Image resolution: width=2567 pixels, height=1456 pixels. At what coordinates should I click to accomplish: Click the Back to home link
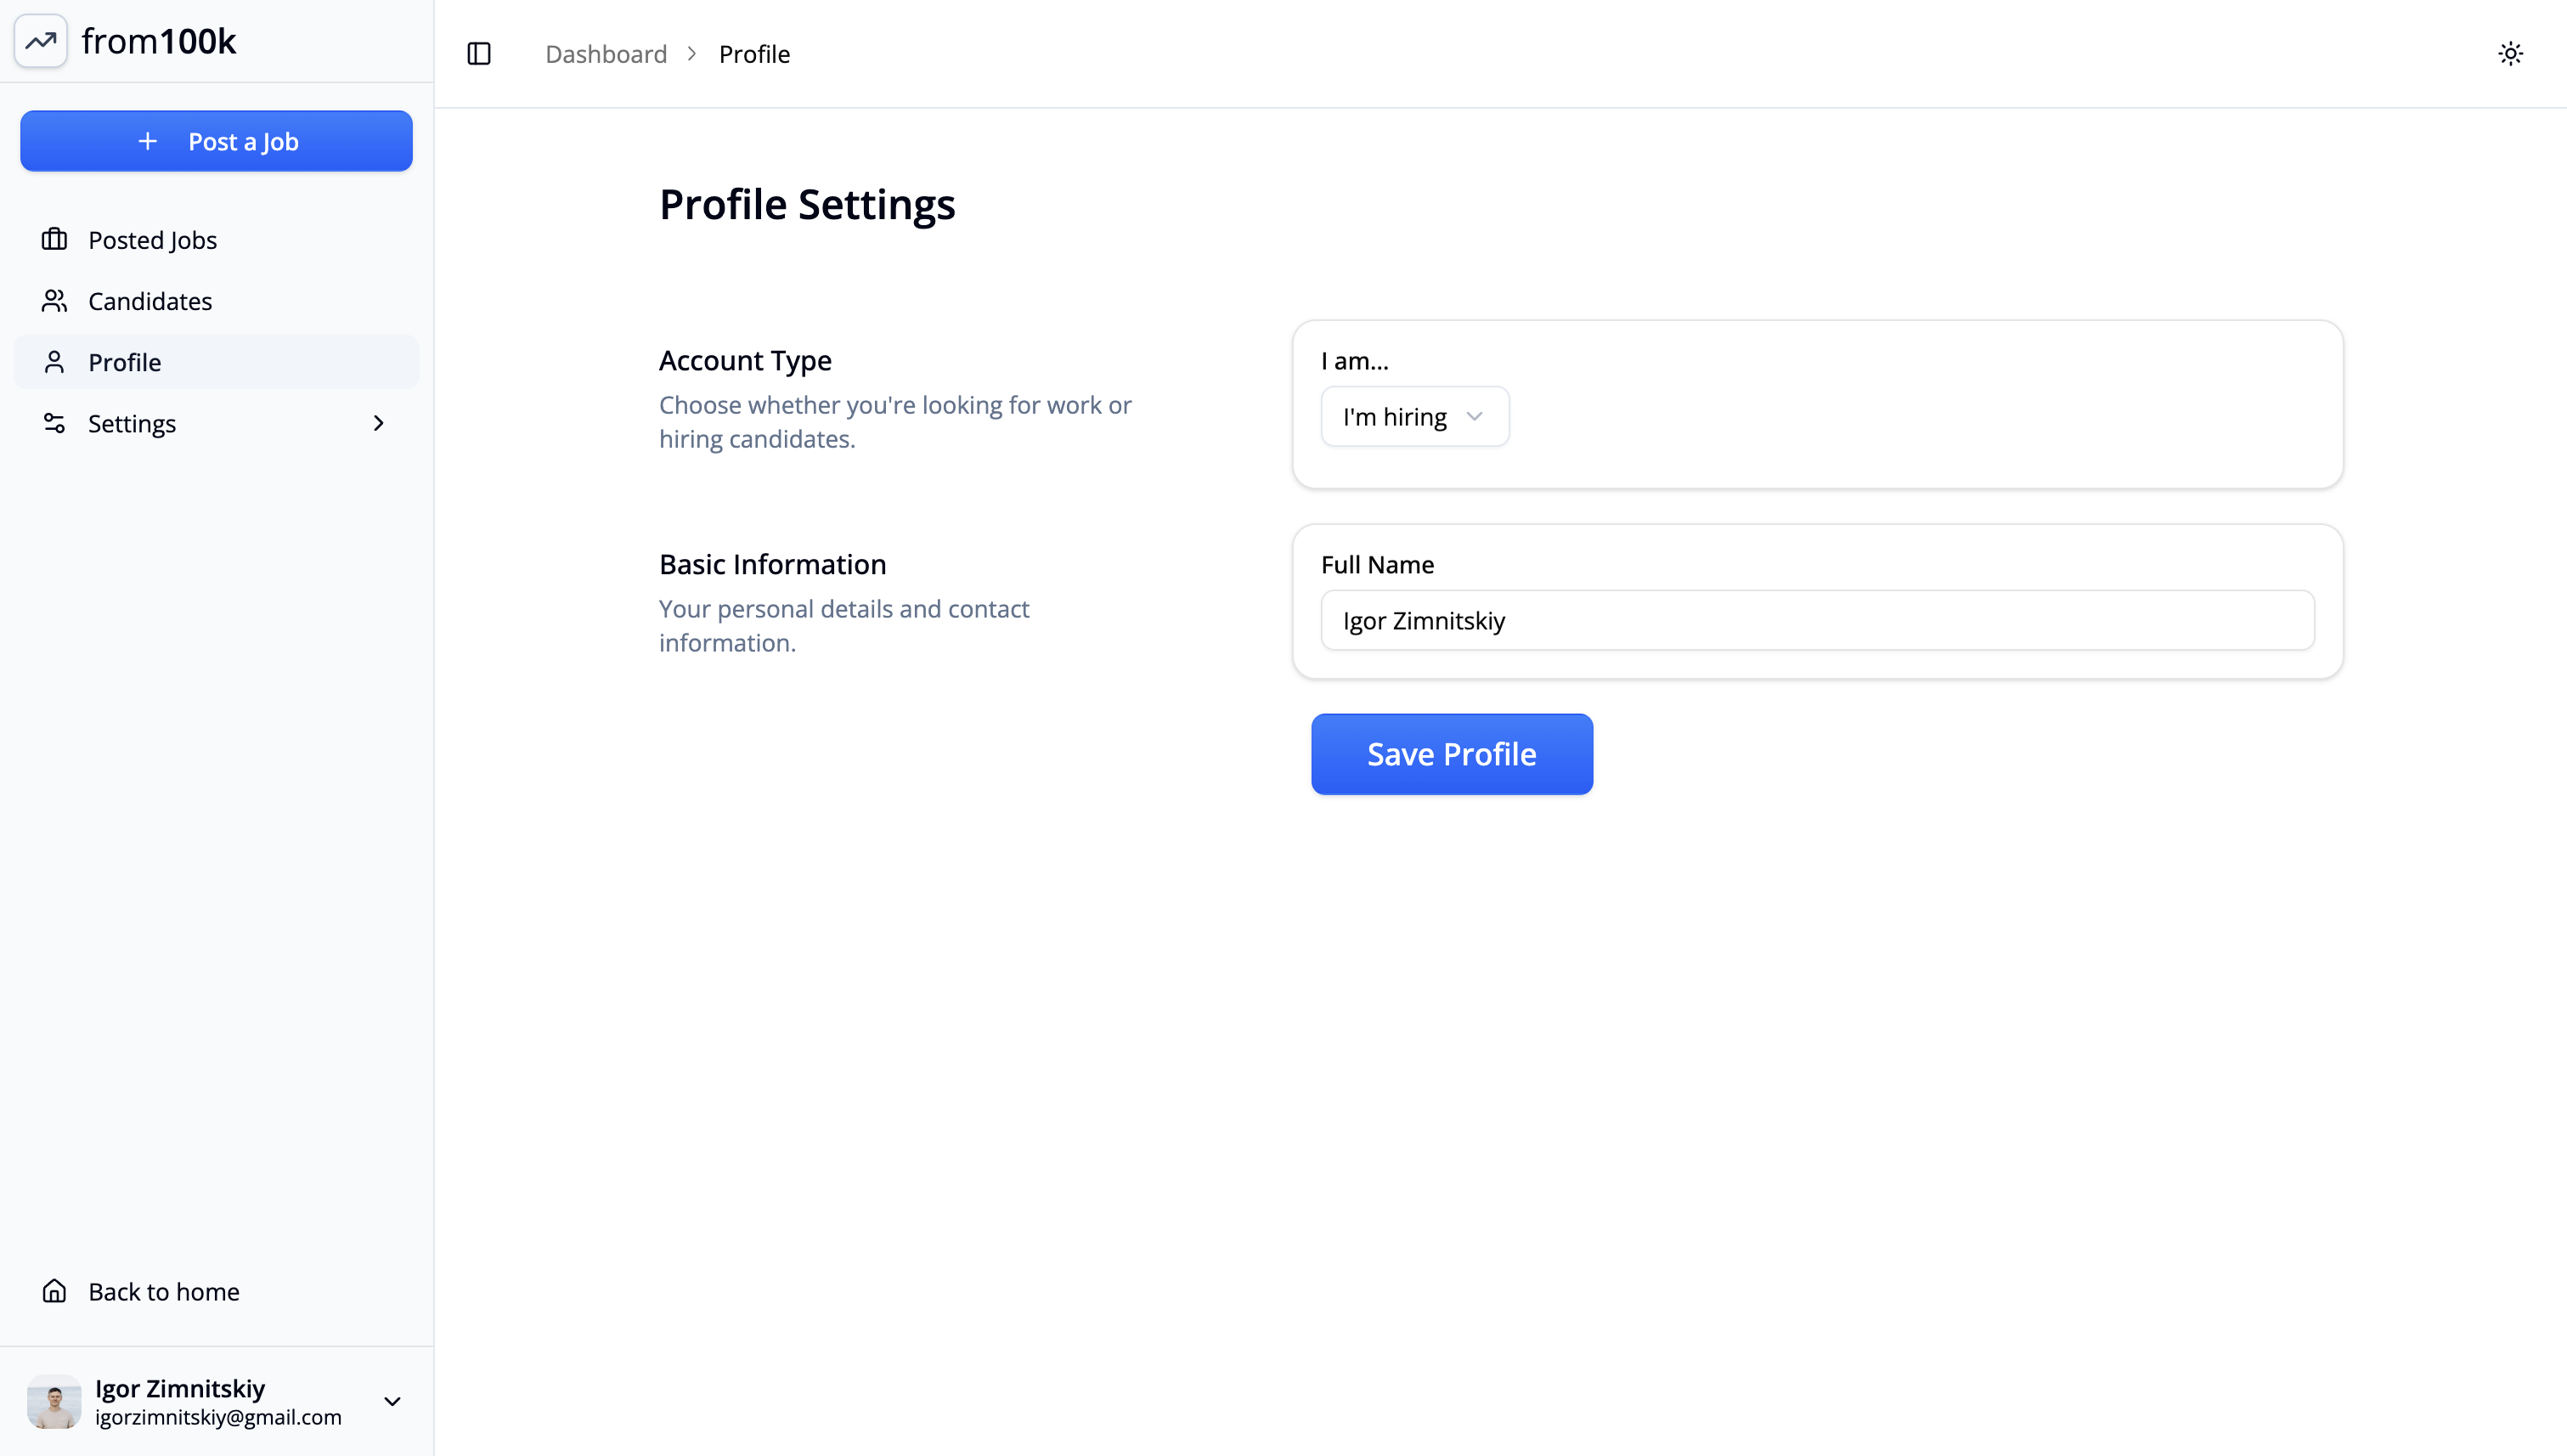pos(164,1291)
